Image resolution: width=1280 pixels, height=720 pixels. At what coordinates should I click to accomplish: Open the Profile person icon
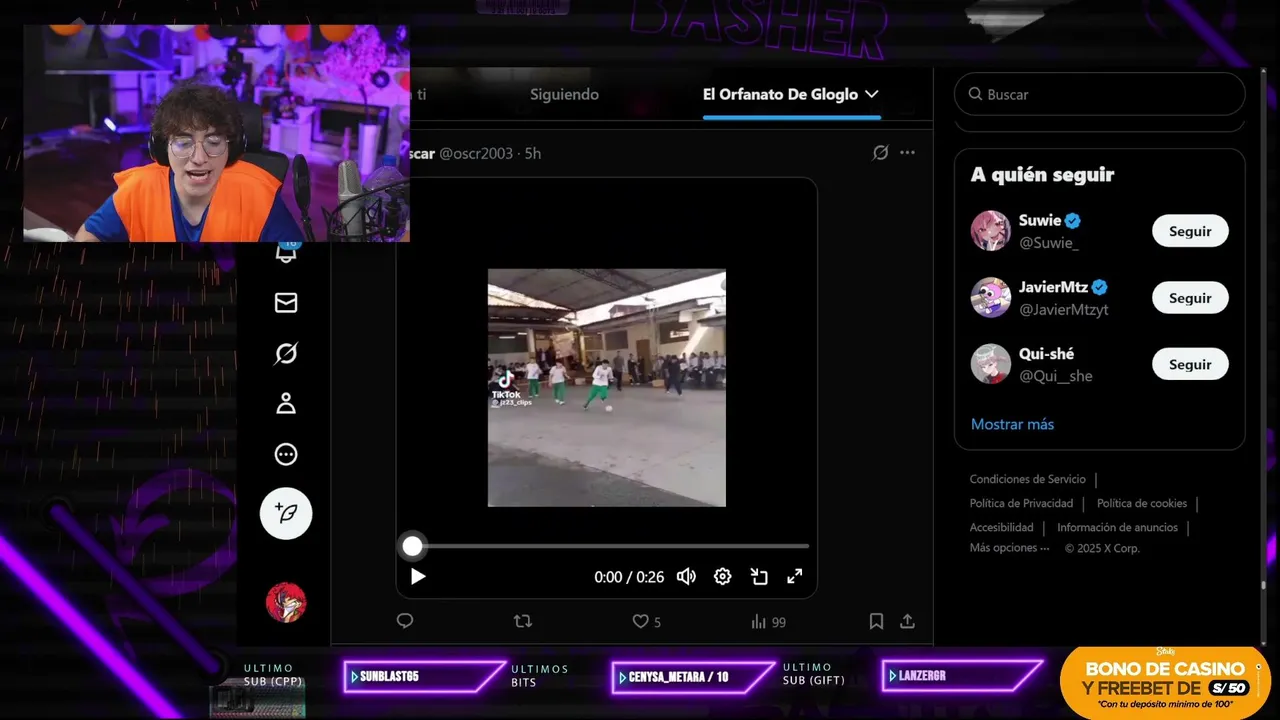[x=286, y=403]
